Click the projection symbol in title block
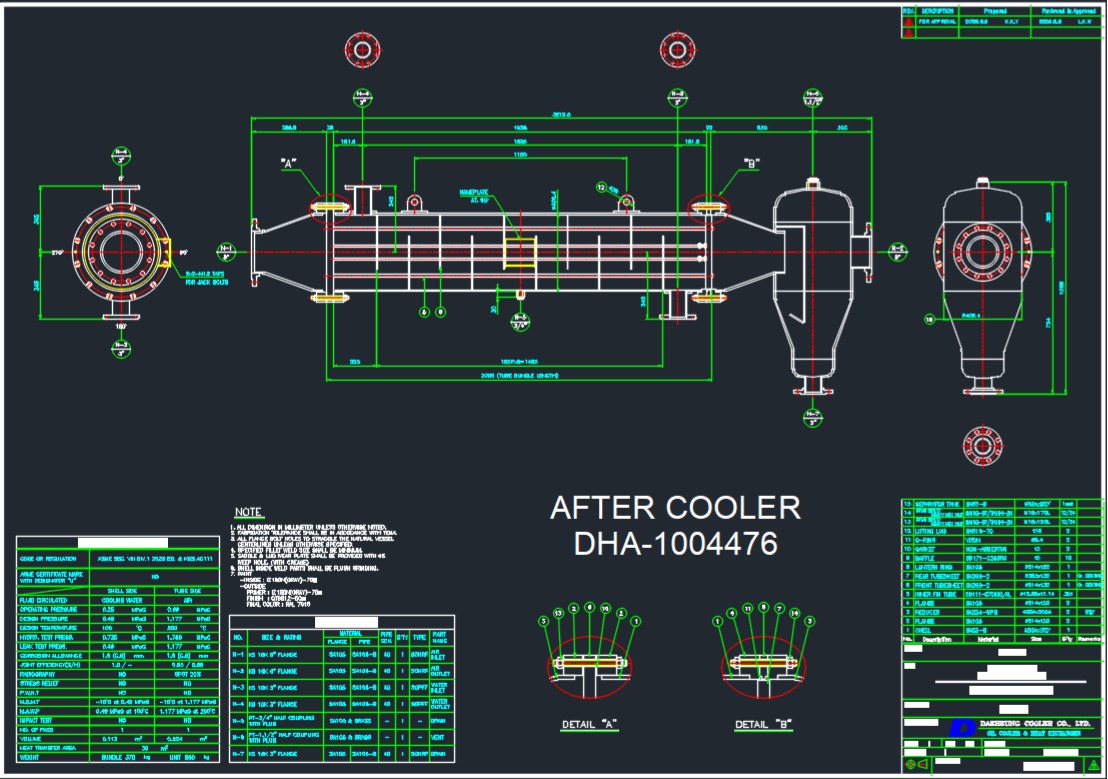 point(916,764)
